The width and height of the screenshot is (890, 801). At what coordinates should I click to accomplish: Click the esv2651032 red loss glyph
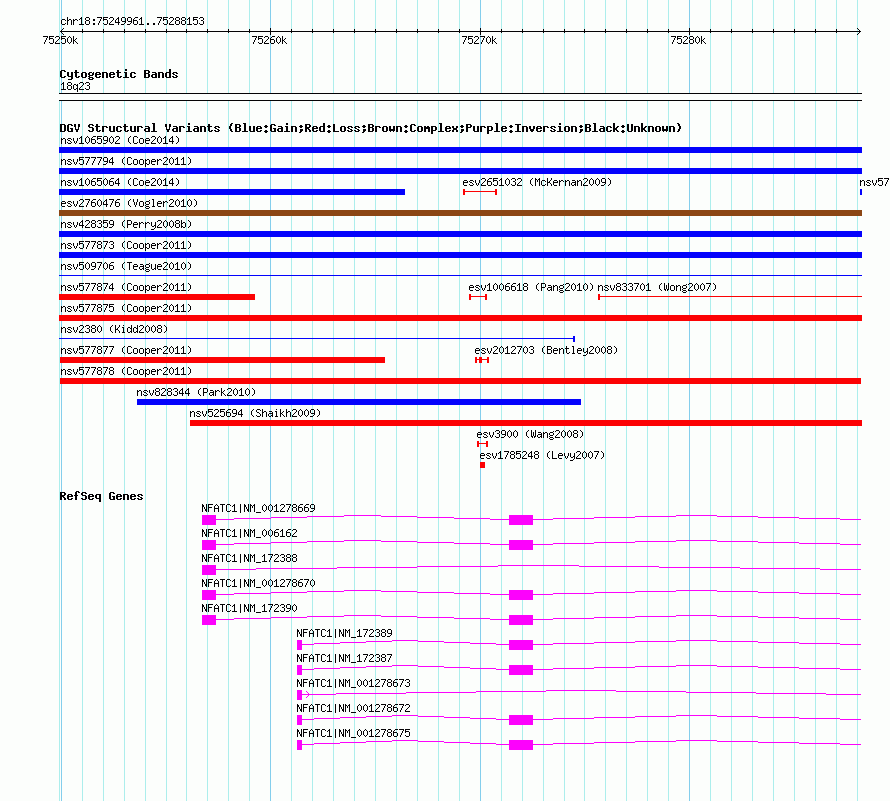point(480,192)
